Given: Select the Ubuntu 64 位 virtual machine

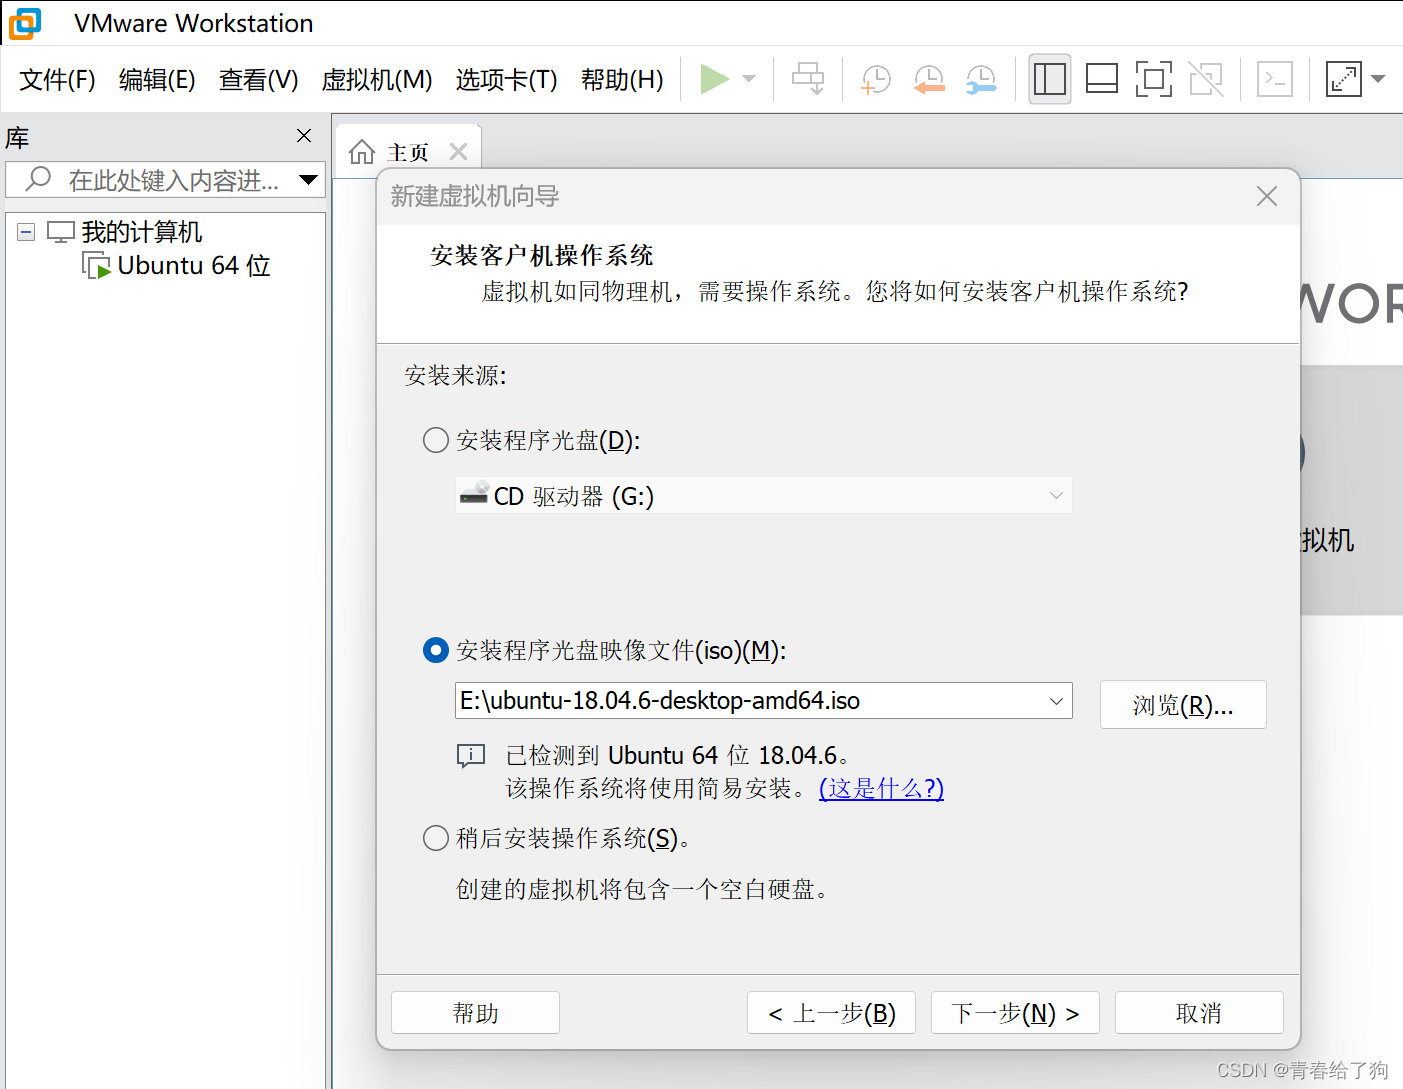Looking at the screenshot, I should click(194, 266).
